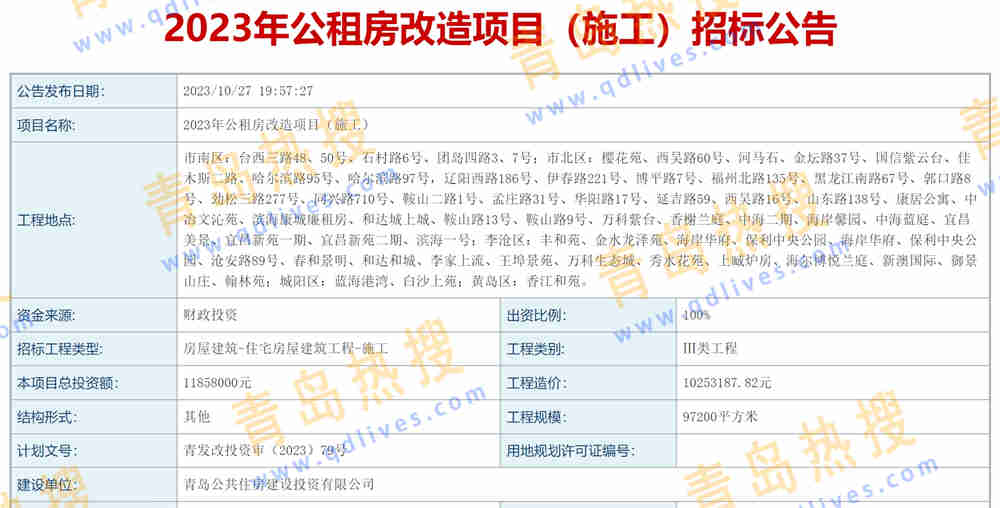
Task: Select the 工程地点 label cell
Action: 94,221
